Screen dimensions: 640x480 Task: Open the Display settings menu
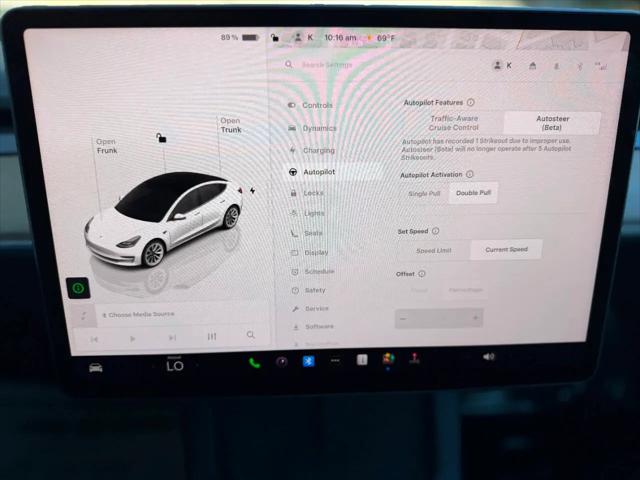point(310,253)
